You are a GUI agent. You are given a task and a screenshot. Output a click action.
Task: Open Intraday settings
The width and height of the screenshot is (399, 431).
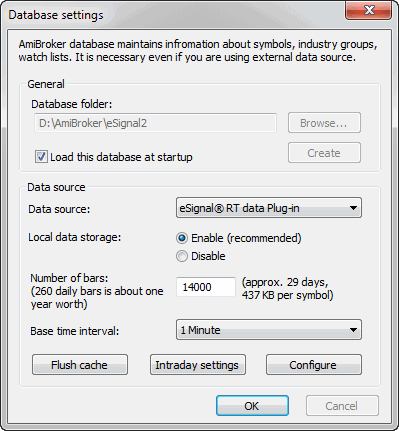click(x=198, y=365)
